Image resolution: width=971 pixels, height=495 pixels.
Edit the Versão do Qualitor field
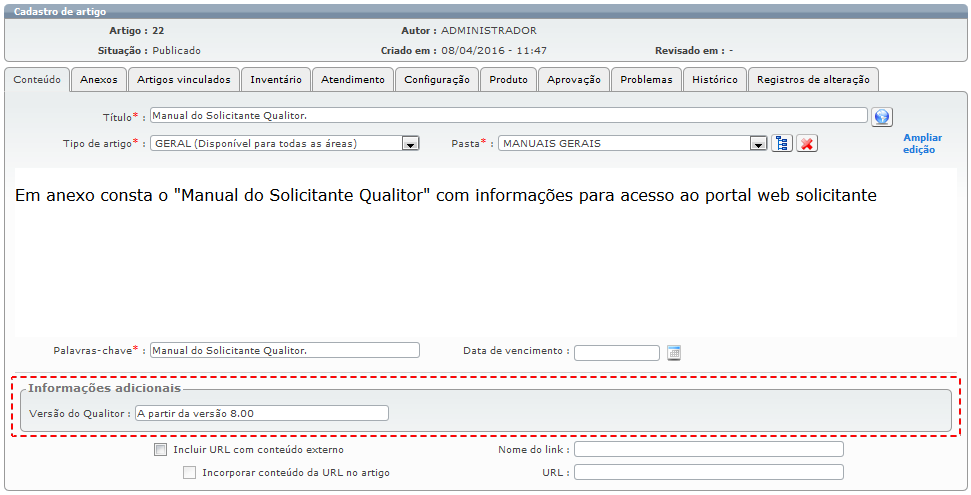[262, 413]
